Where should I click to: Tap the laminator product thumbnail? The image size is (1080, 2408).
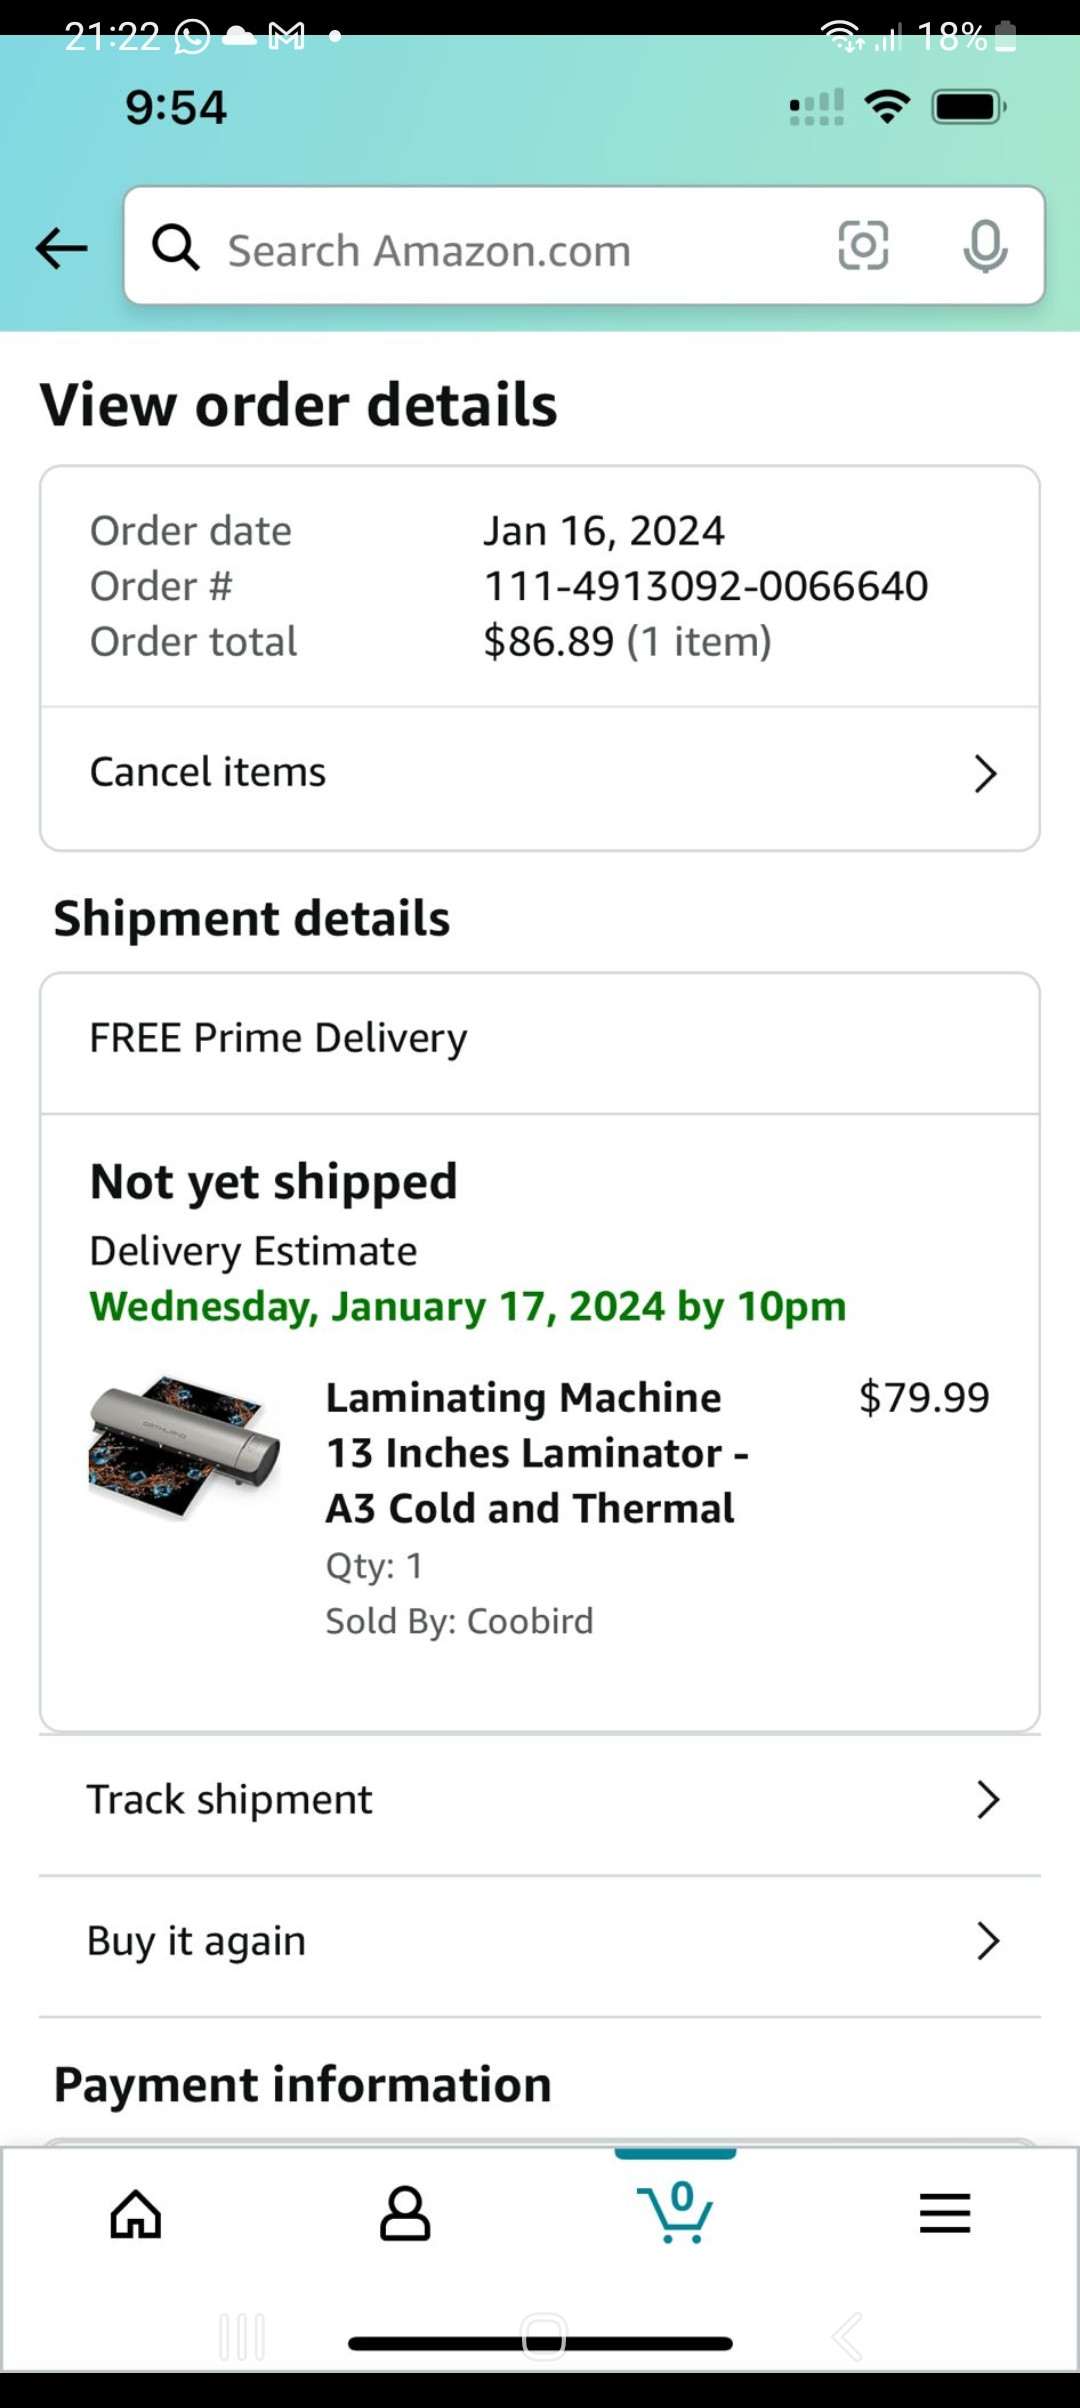(x=185, y=1446)
